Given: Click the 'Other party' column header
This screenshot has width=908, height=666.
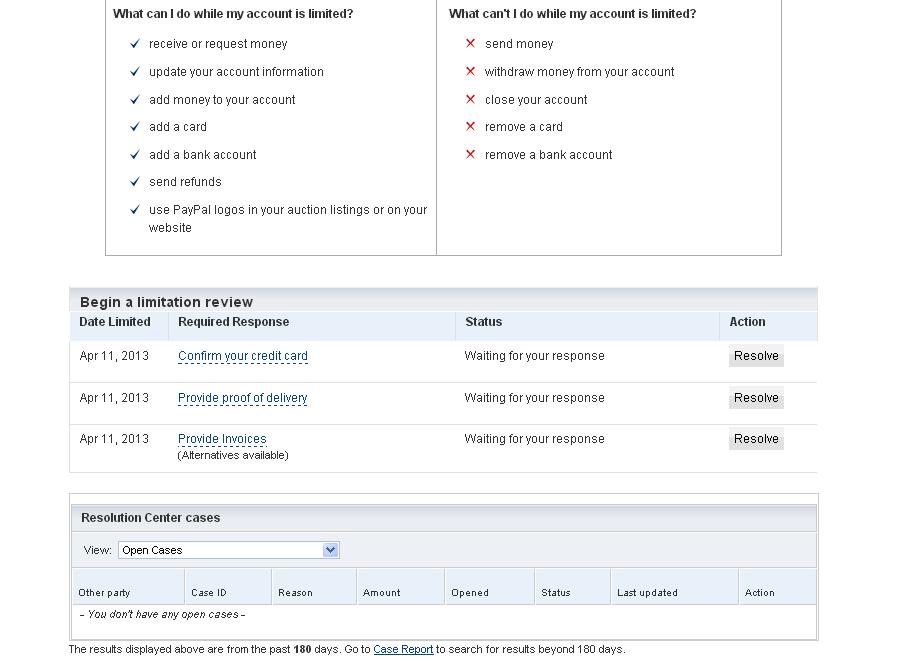Looking at the screenshot, I should (104, 593).
